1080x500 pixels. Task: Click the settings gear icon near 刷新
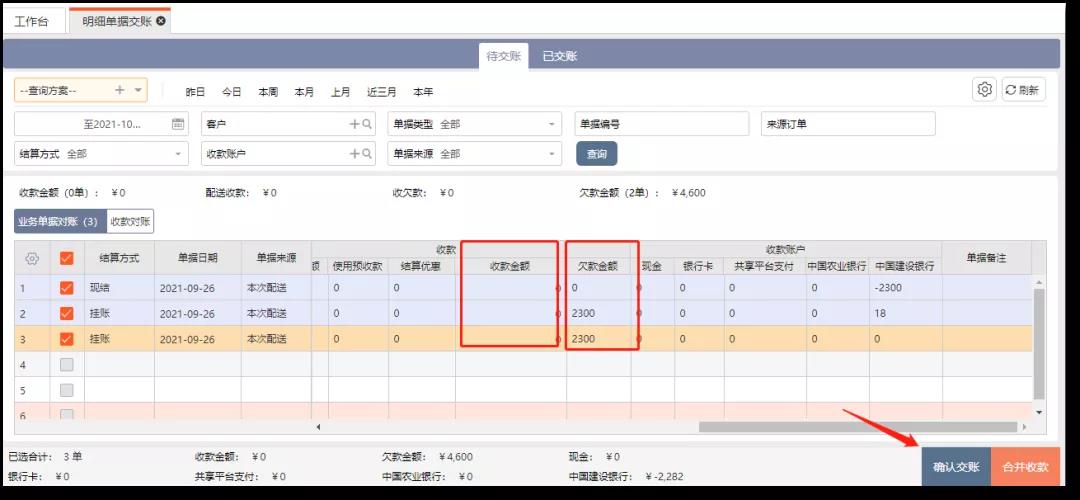(984, 90)
